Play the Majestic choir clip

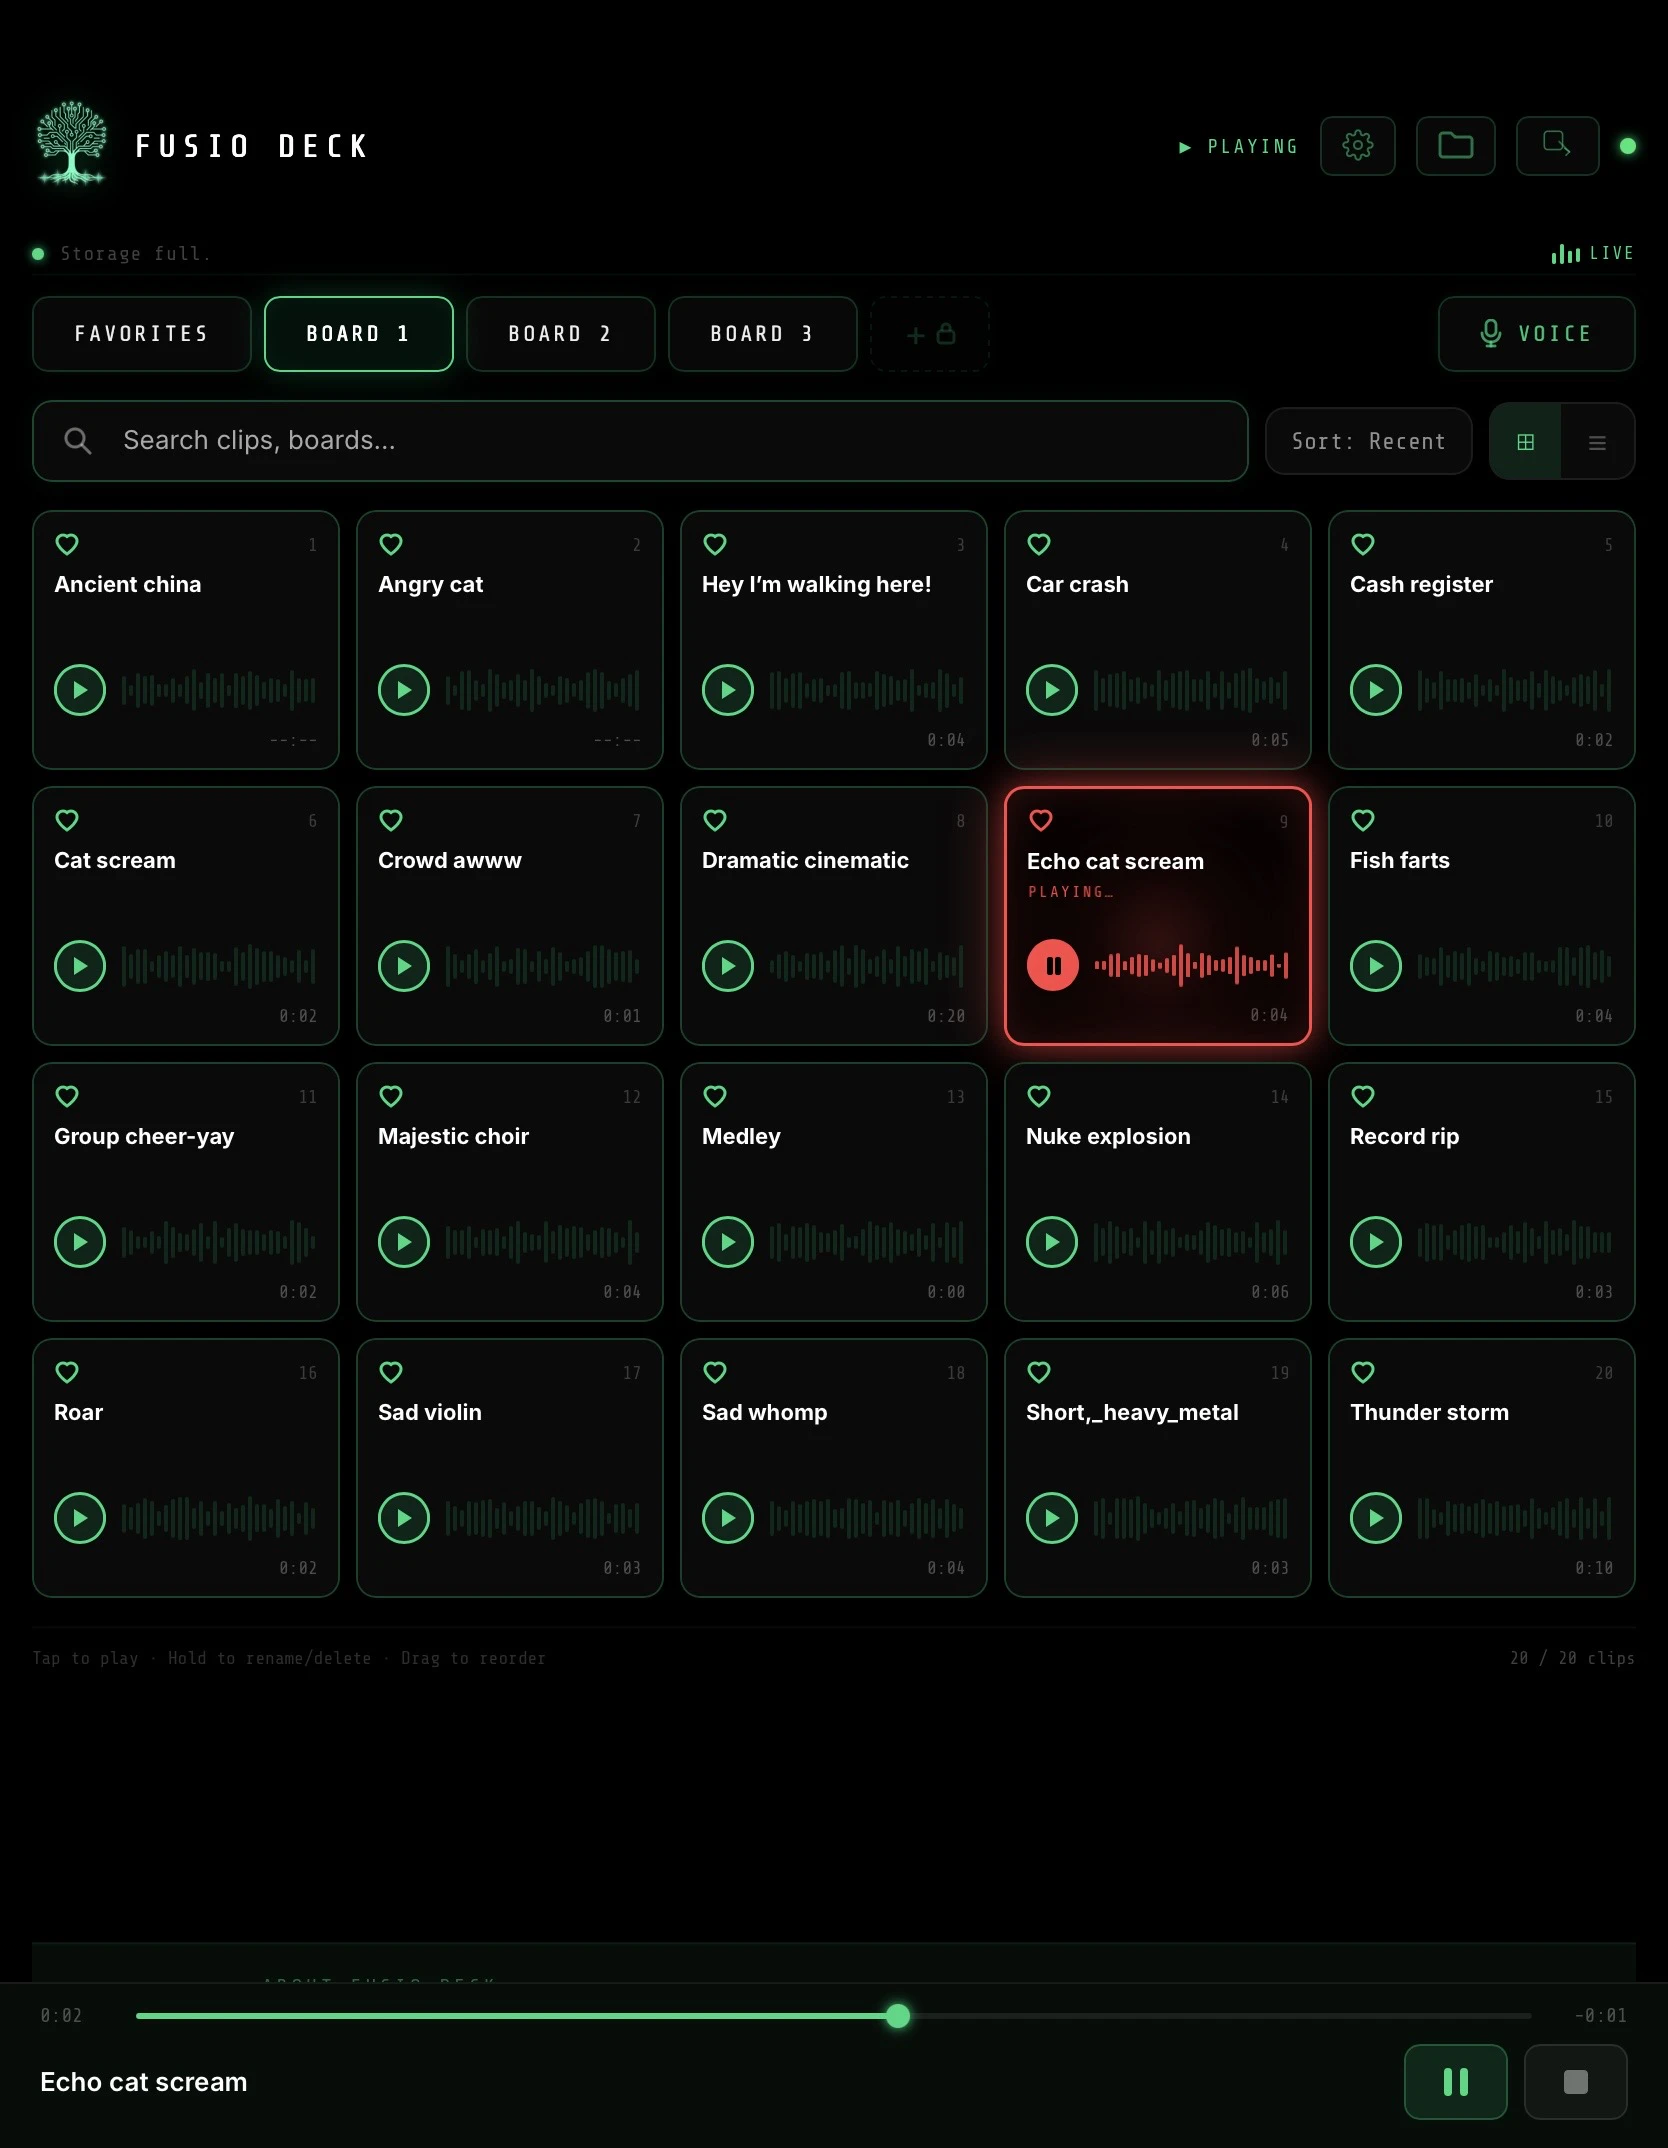point(404,1242)
